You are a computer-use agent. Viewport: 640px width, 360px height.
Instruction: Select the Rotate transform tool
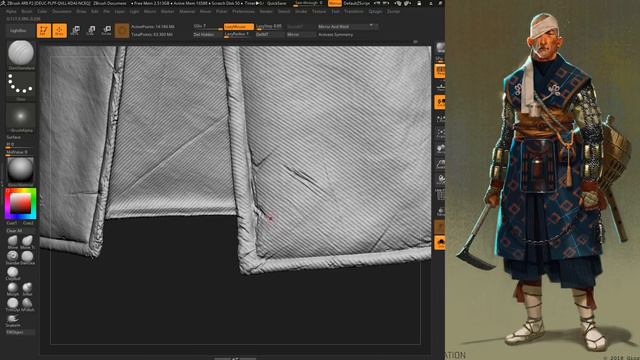107,31
